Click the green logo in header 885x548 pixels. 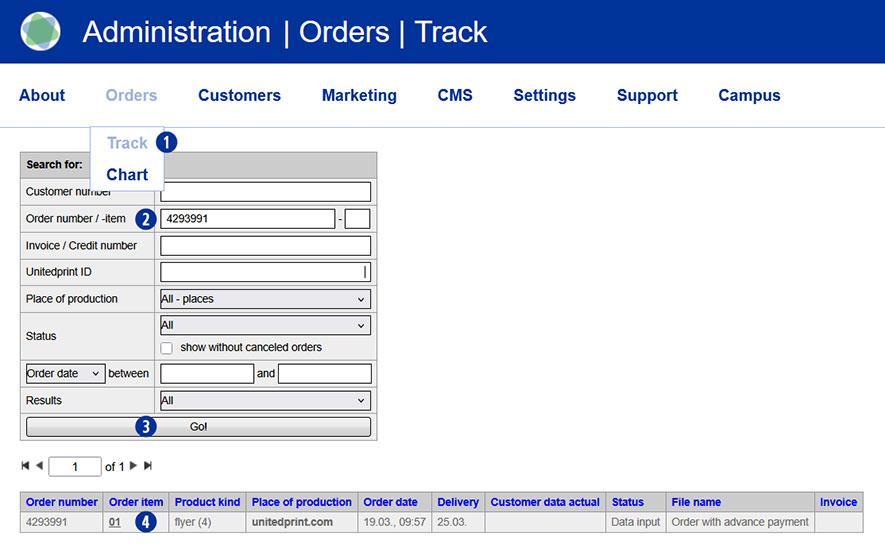click(40, 32)
